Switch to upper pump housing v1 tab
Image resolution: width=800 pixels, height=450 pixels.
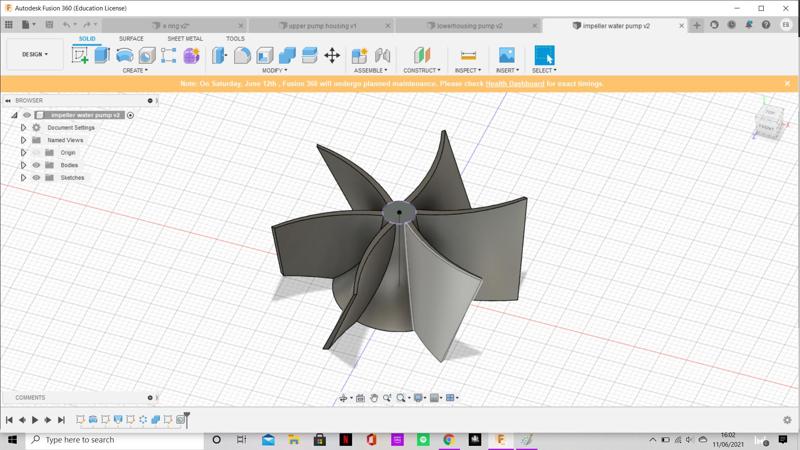coord(320,26)
